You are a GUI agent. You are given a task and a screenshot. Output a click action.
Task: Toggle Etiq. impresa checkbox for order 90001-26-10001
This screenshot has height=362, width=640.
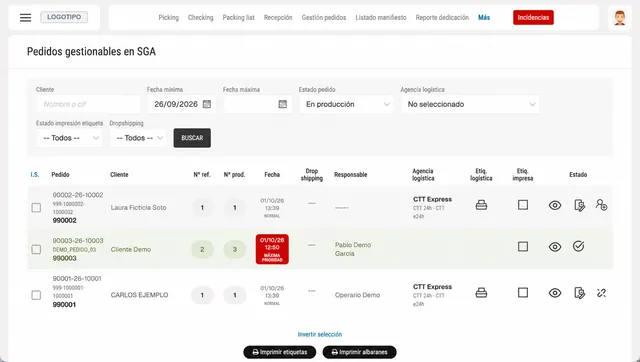(523, 293)
